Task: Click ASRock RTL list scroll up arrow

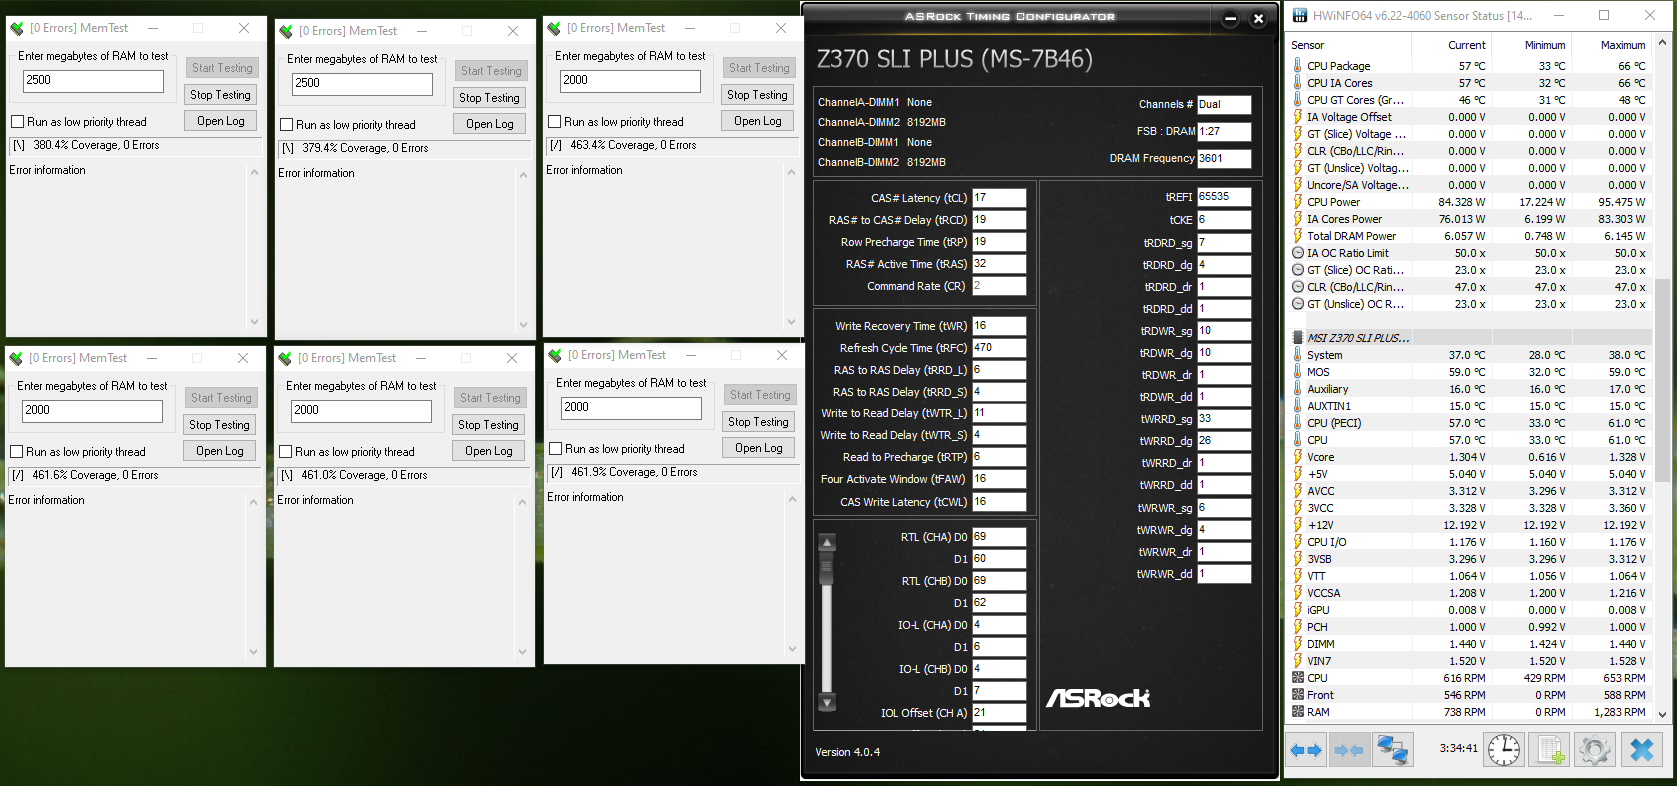Action: [827, 543]
